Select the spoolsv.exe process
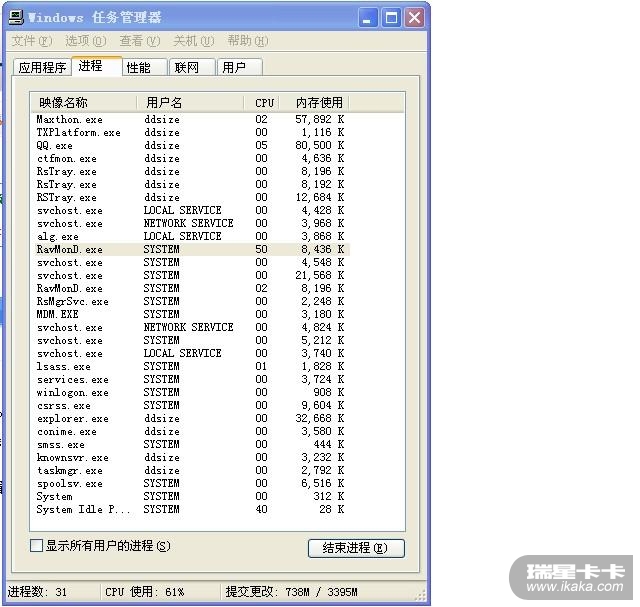 point(193,484)
